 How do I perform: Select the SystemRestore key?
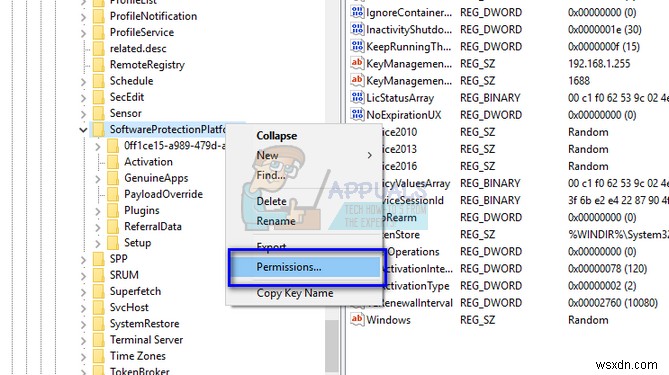pyautogui.click(x=144, y=324)
